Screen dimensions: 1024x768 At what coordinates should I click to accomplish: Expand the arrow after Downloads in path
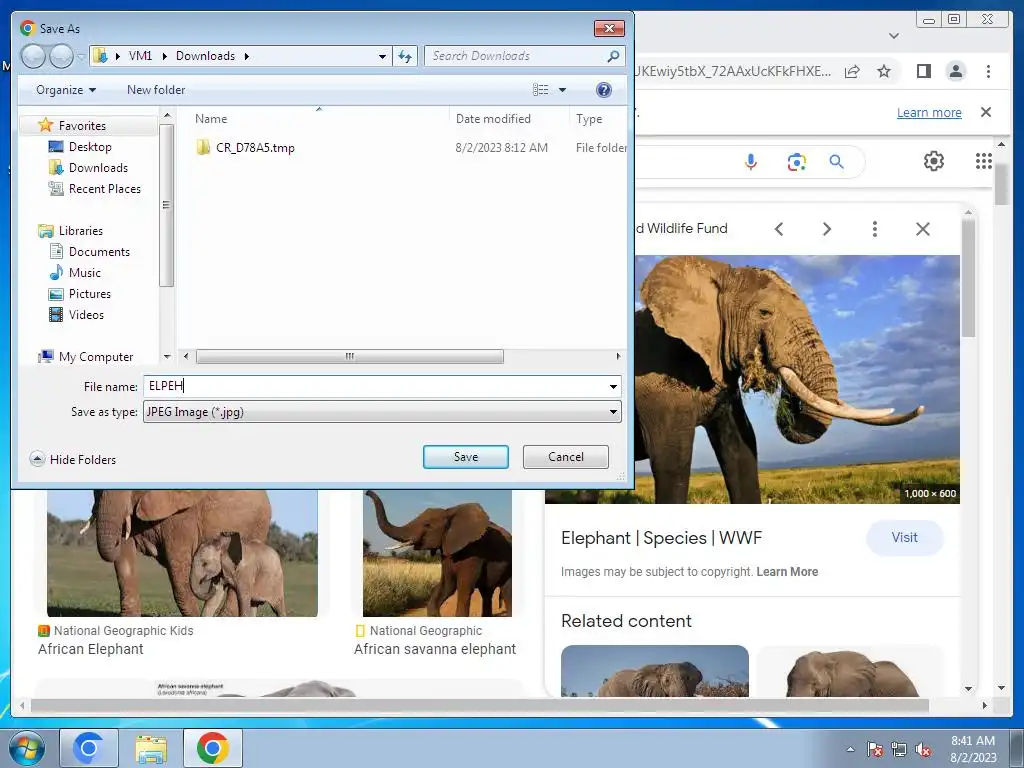247,56
